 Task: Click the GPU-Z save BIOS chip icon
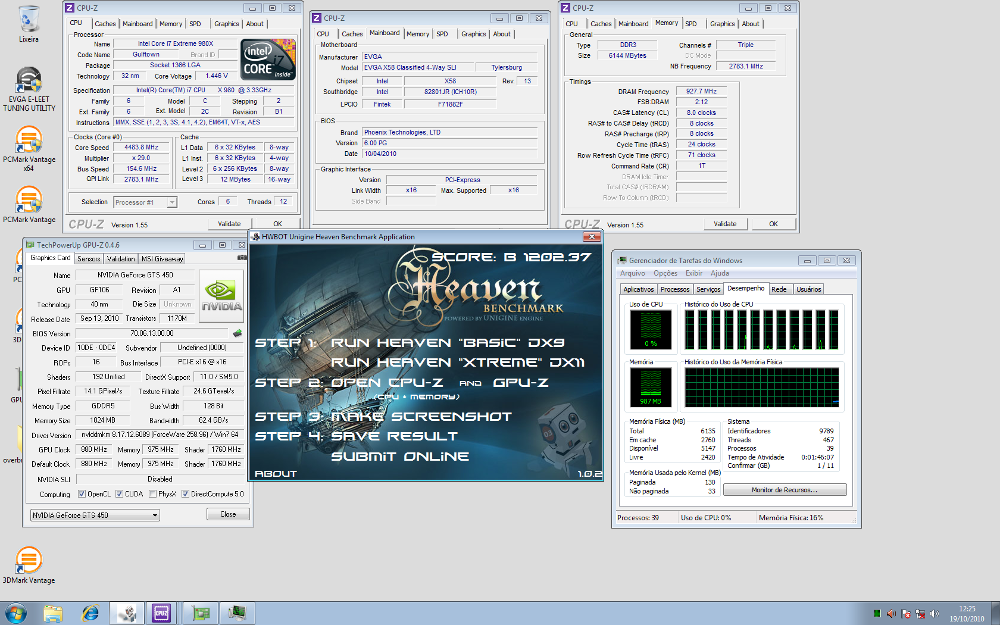[x=237, y=333]
